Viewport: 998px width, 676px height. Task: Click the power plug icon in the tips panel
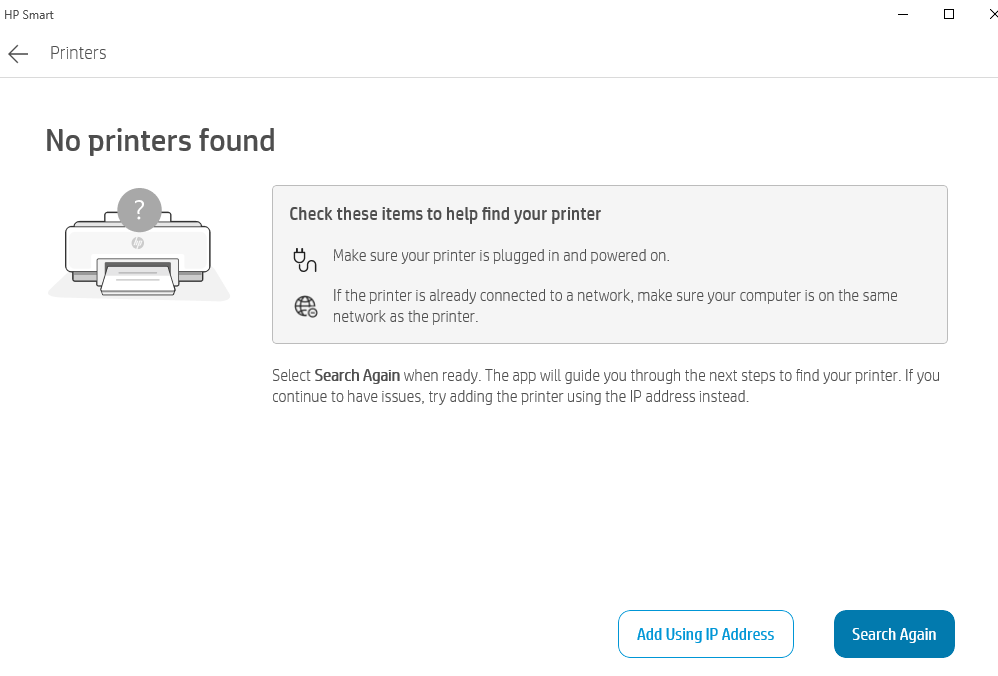coord(303,259)
